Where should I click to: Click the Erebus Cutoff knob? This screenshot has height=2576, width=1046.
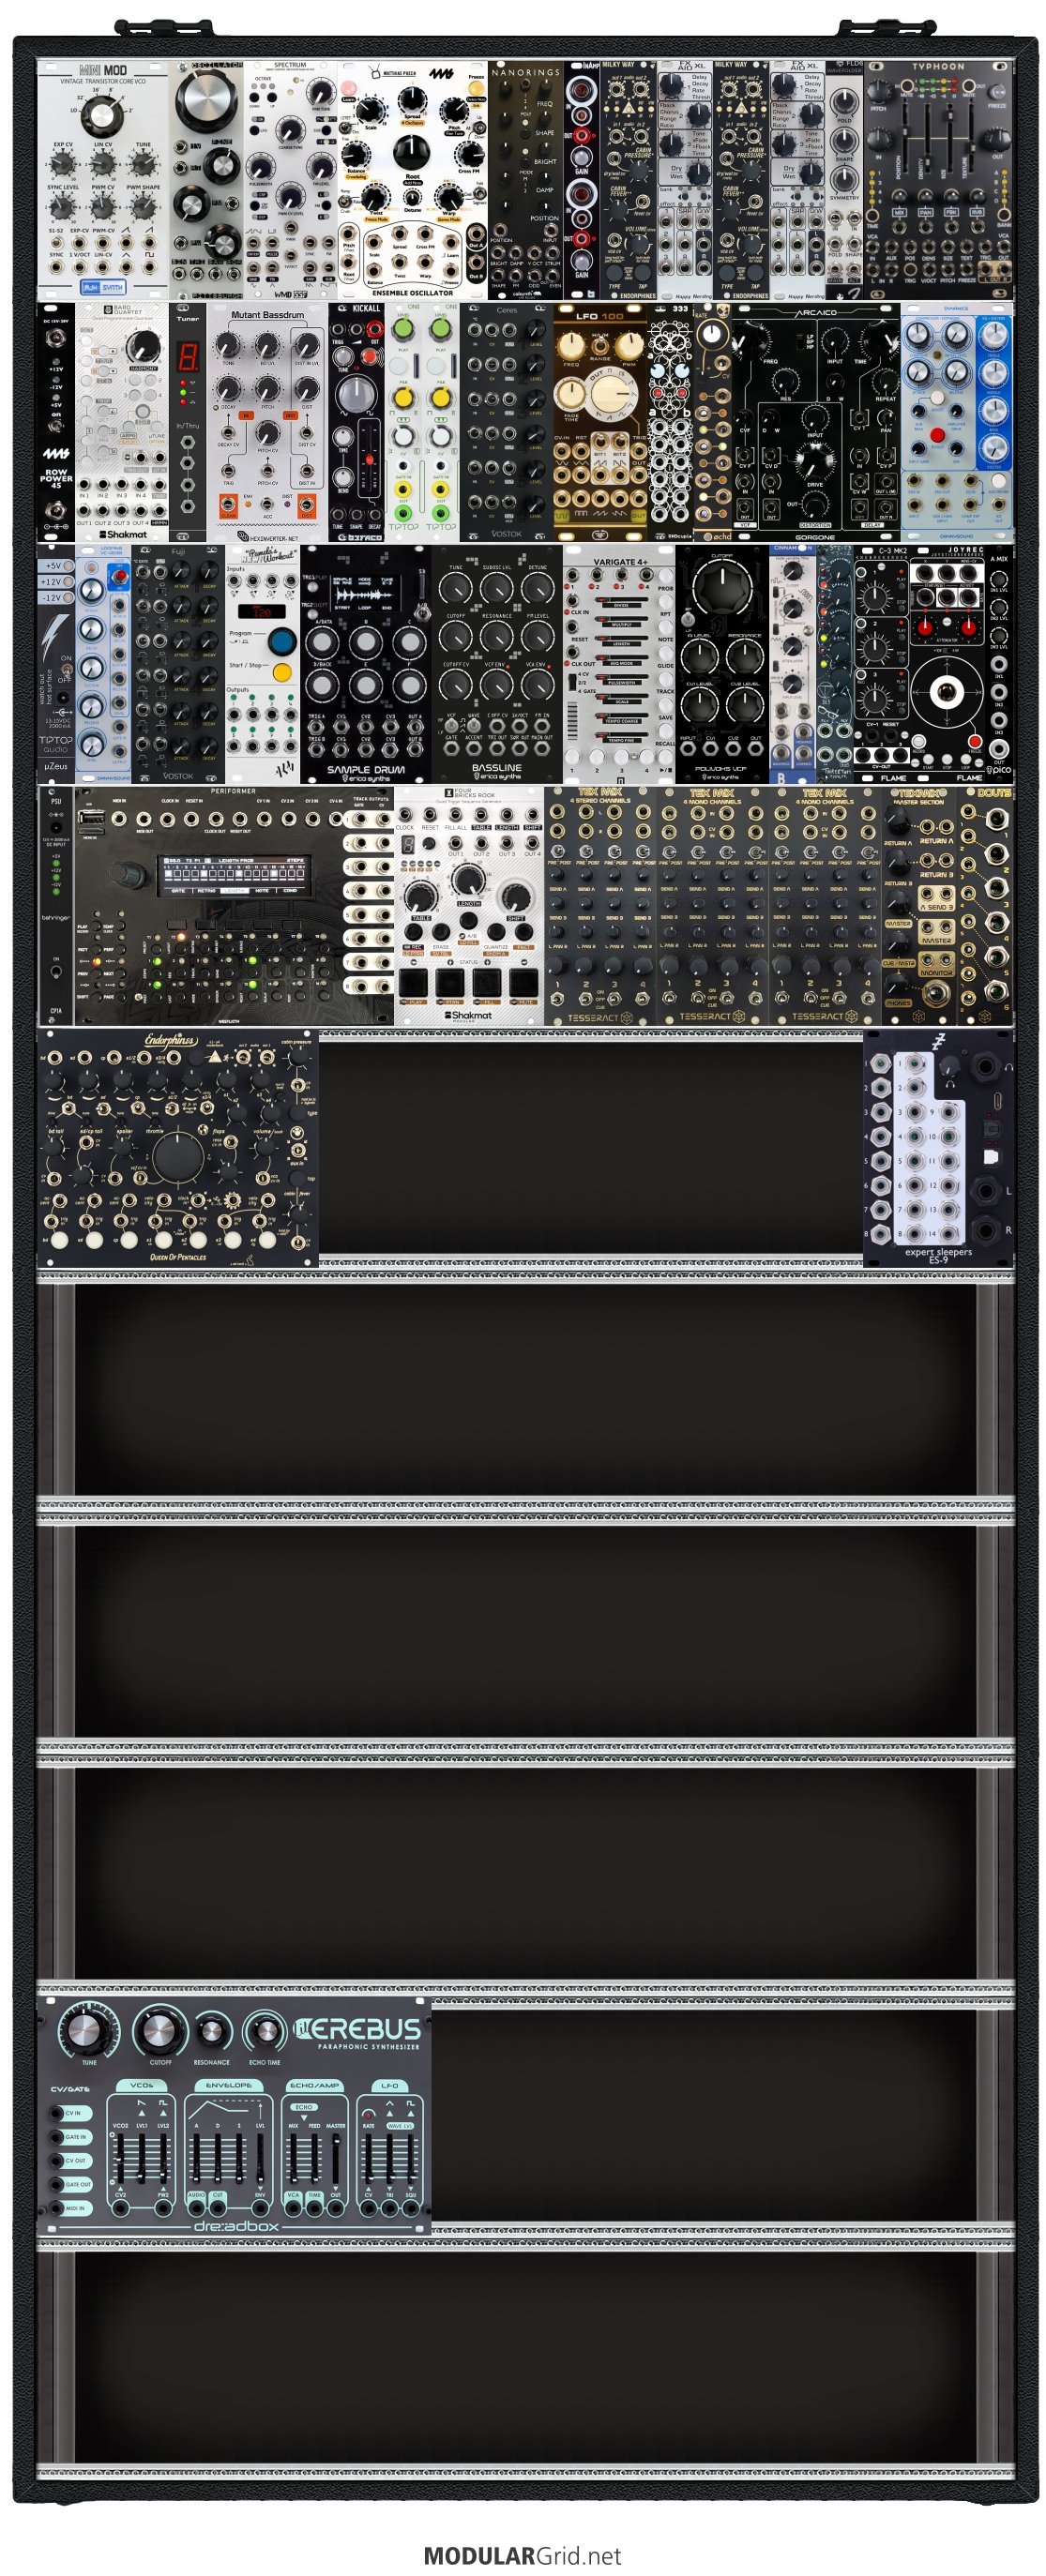point(159,2030)
